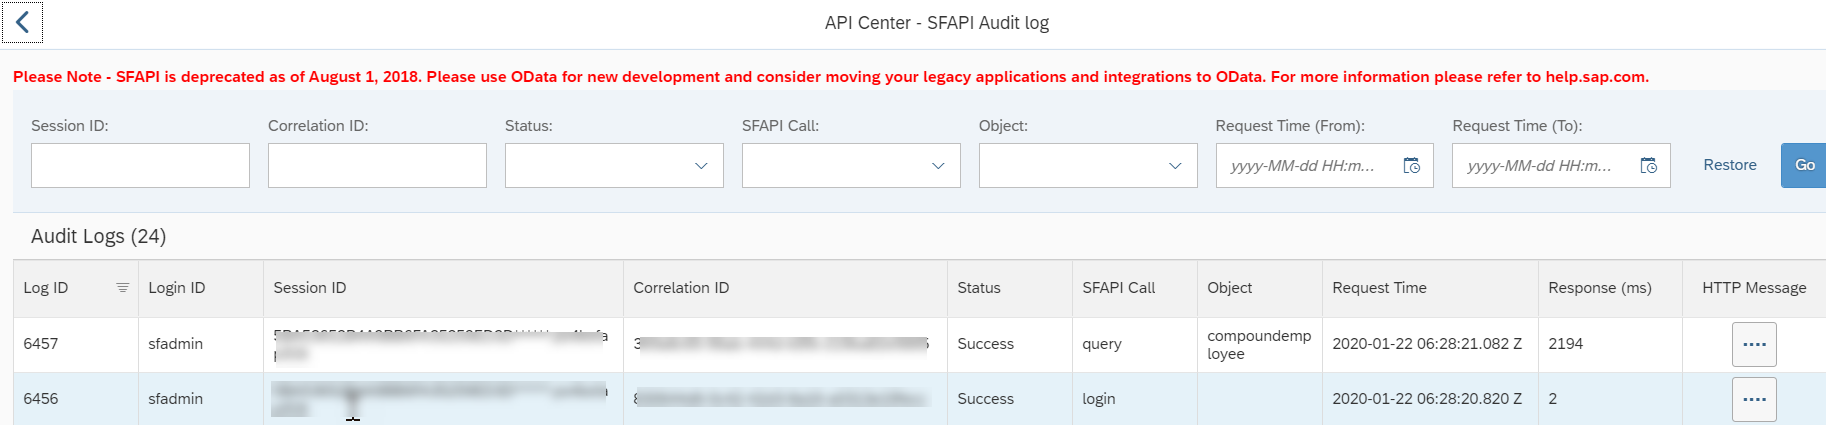
Task: Click sfadmin in row 6456
Action: click(x=176, y=399)
